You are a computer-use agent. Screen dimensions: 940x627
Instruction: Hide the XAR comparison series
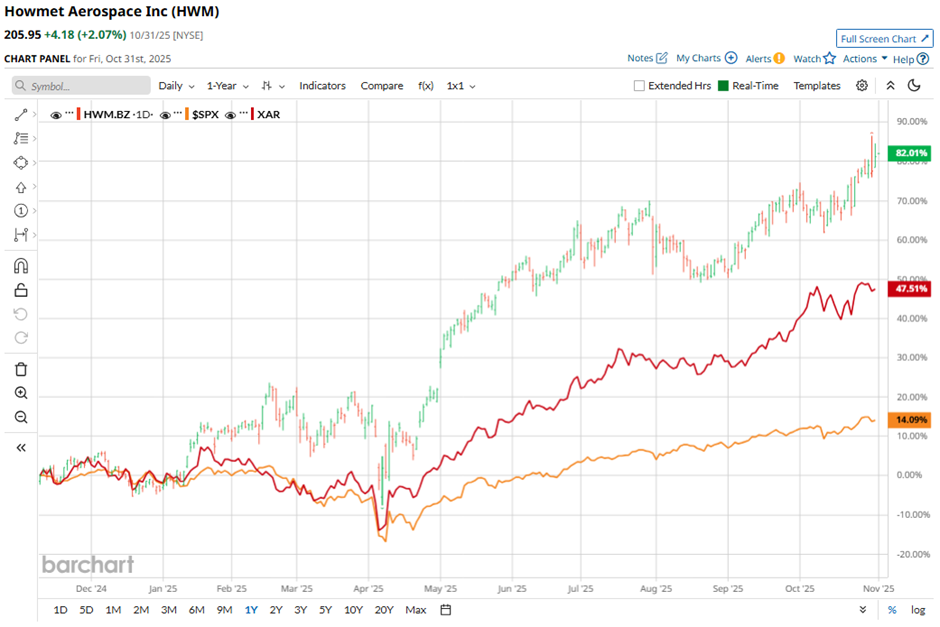(231, 115)
